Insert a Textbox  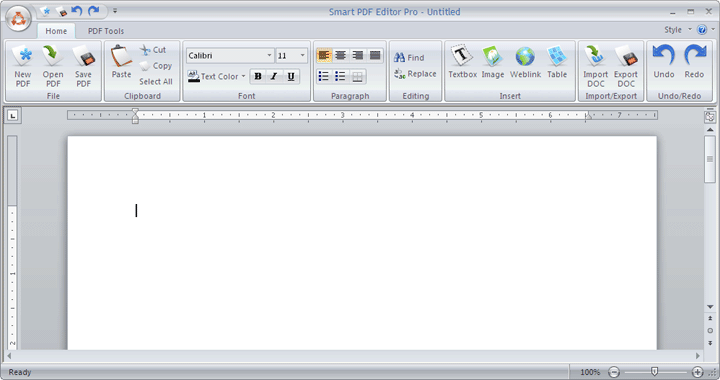click(x=462, y=62)
